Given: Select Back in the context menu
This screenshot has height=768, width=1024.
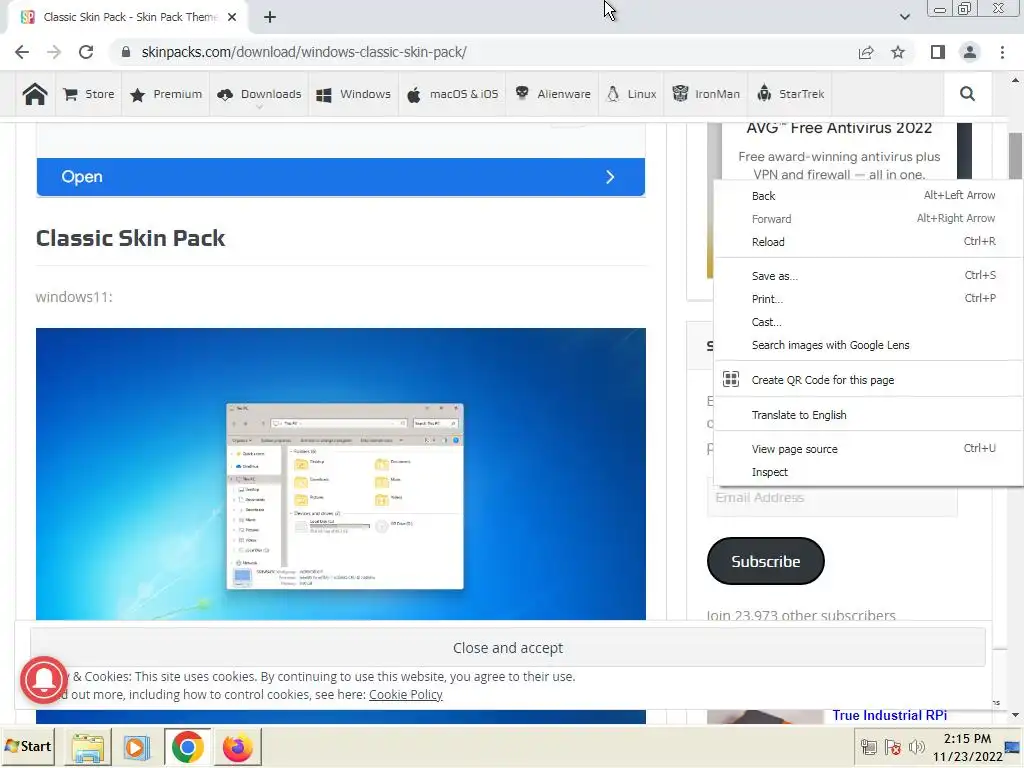Looking at the screenshot, I should pyautogui.click(x=869, y=196).
